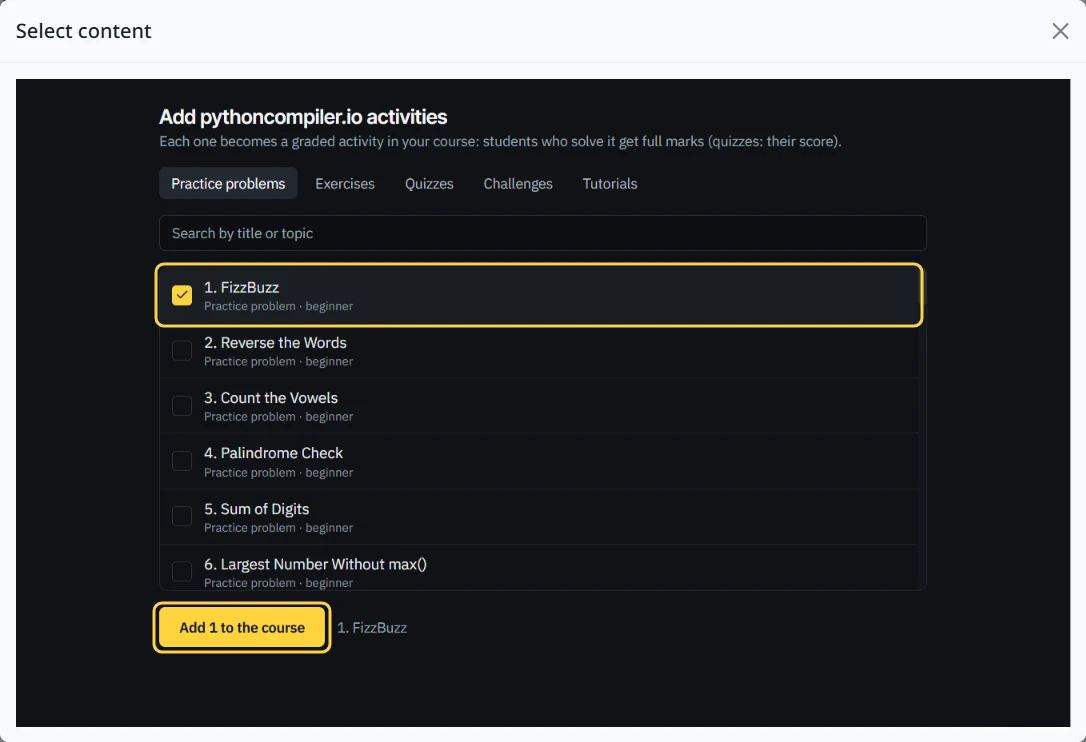Go to the Tutorials tab
The image size is (1086, 742).
point(609,184)
